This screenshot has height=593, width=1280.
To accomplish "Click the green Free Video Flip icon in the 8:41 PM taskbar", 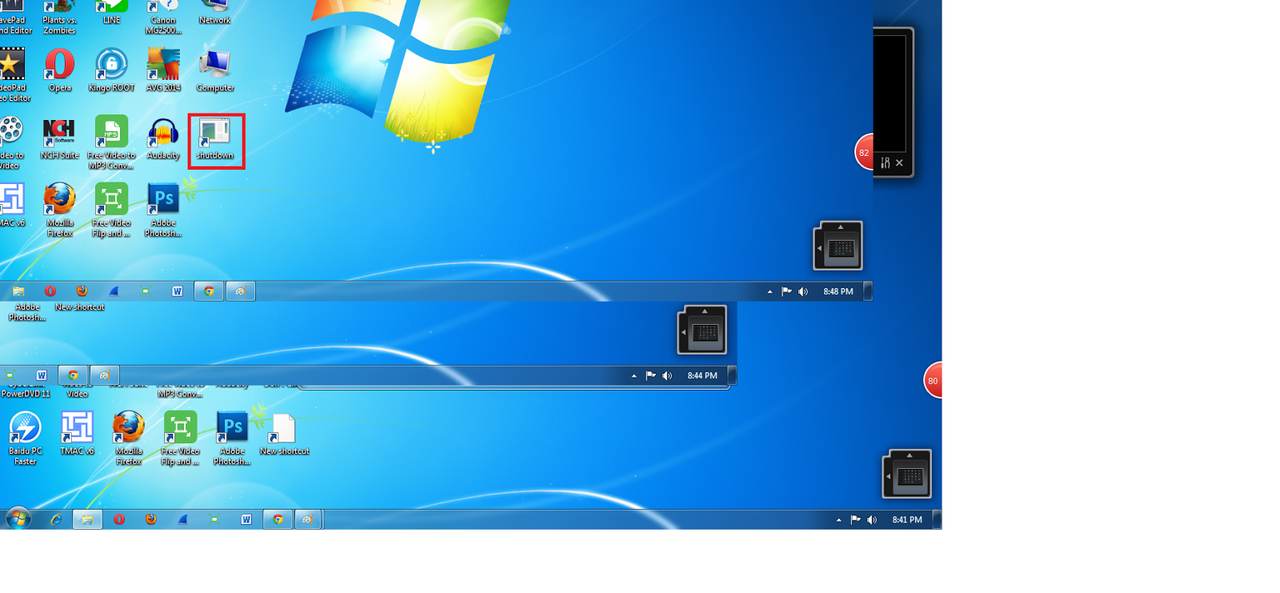I will click(x=215, y=519).
